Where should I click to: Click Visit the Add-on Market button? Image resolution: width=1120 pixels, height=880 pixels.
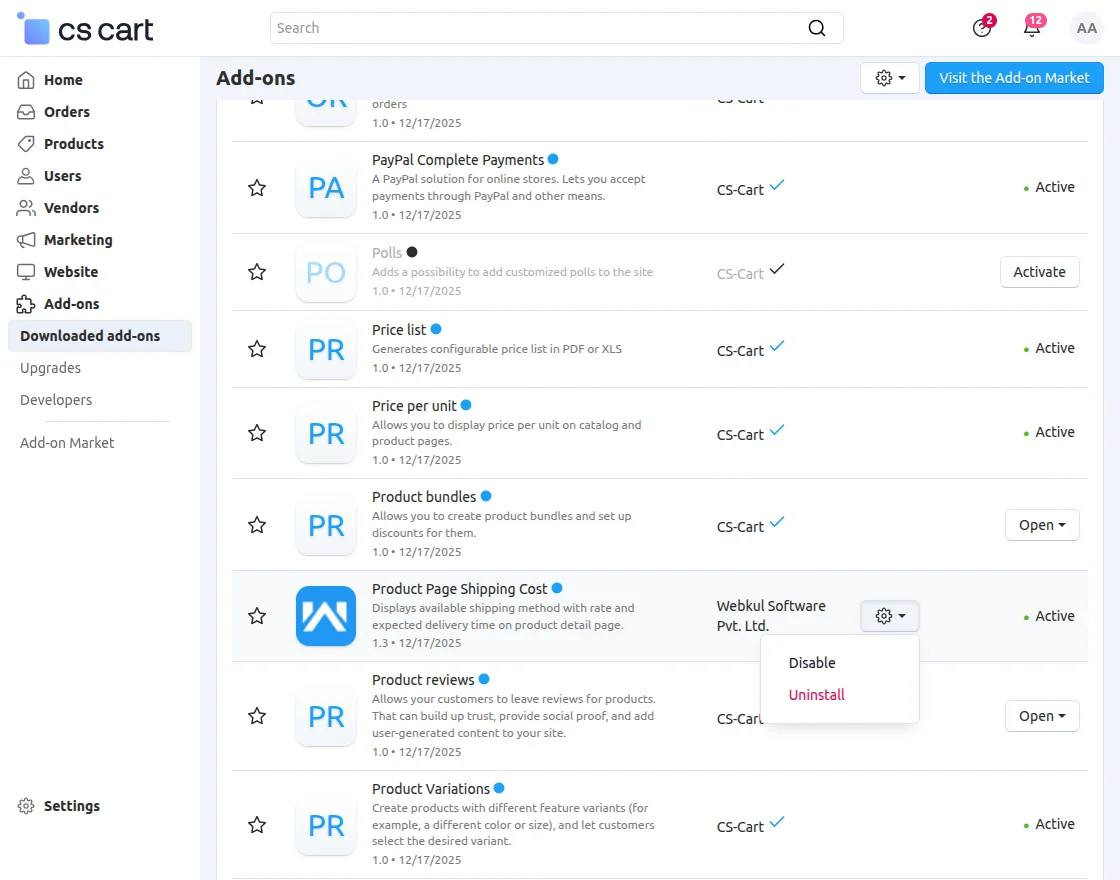coord(1014,78)
